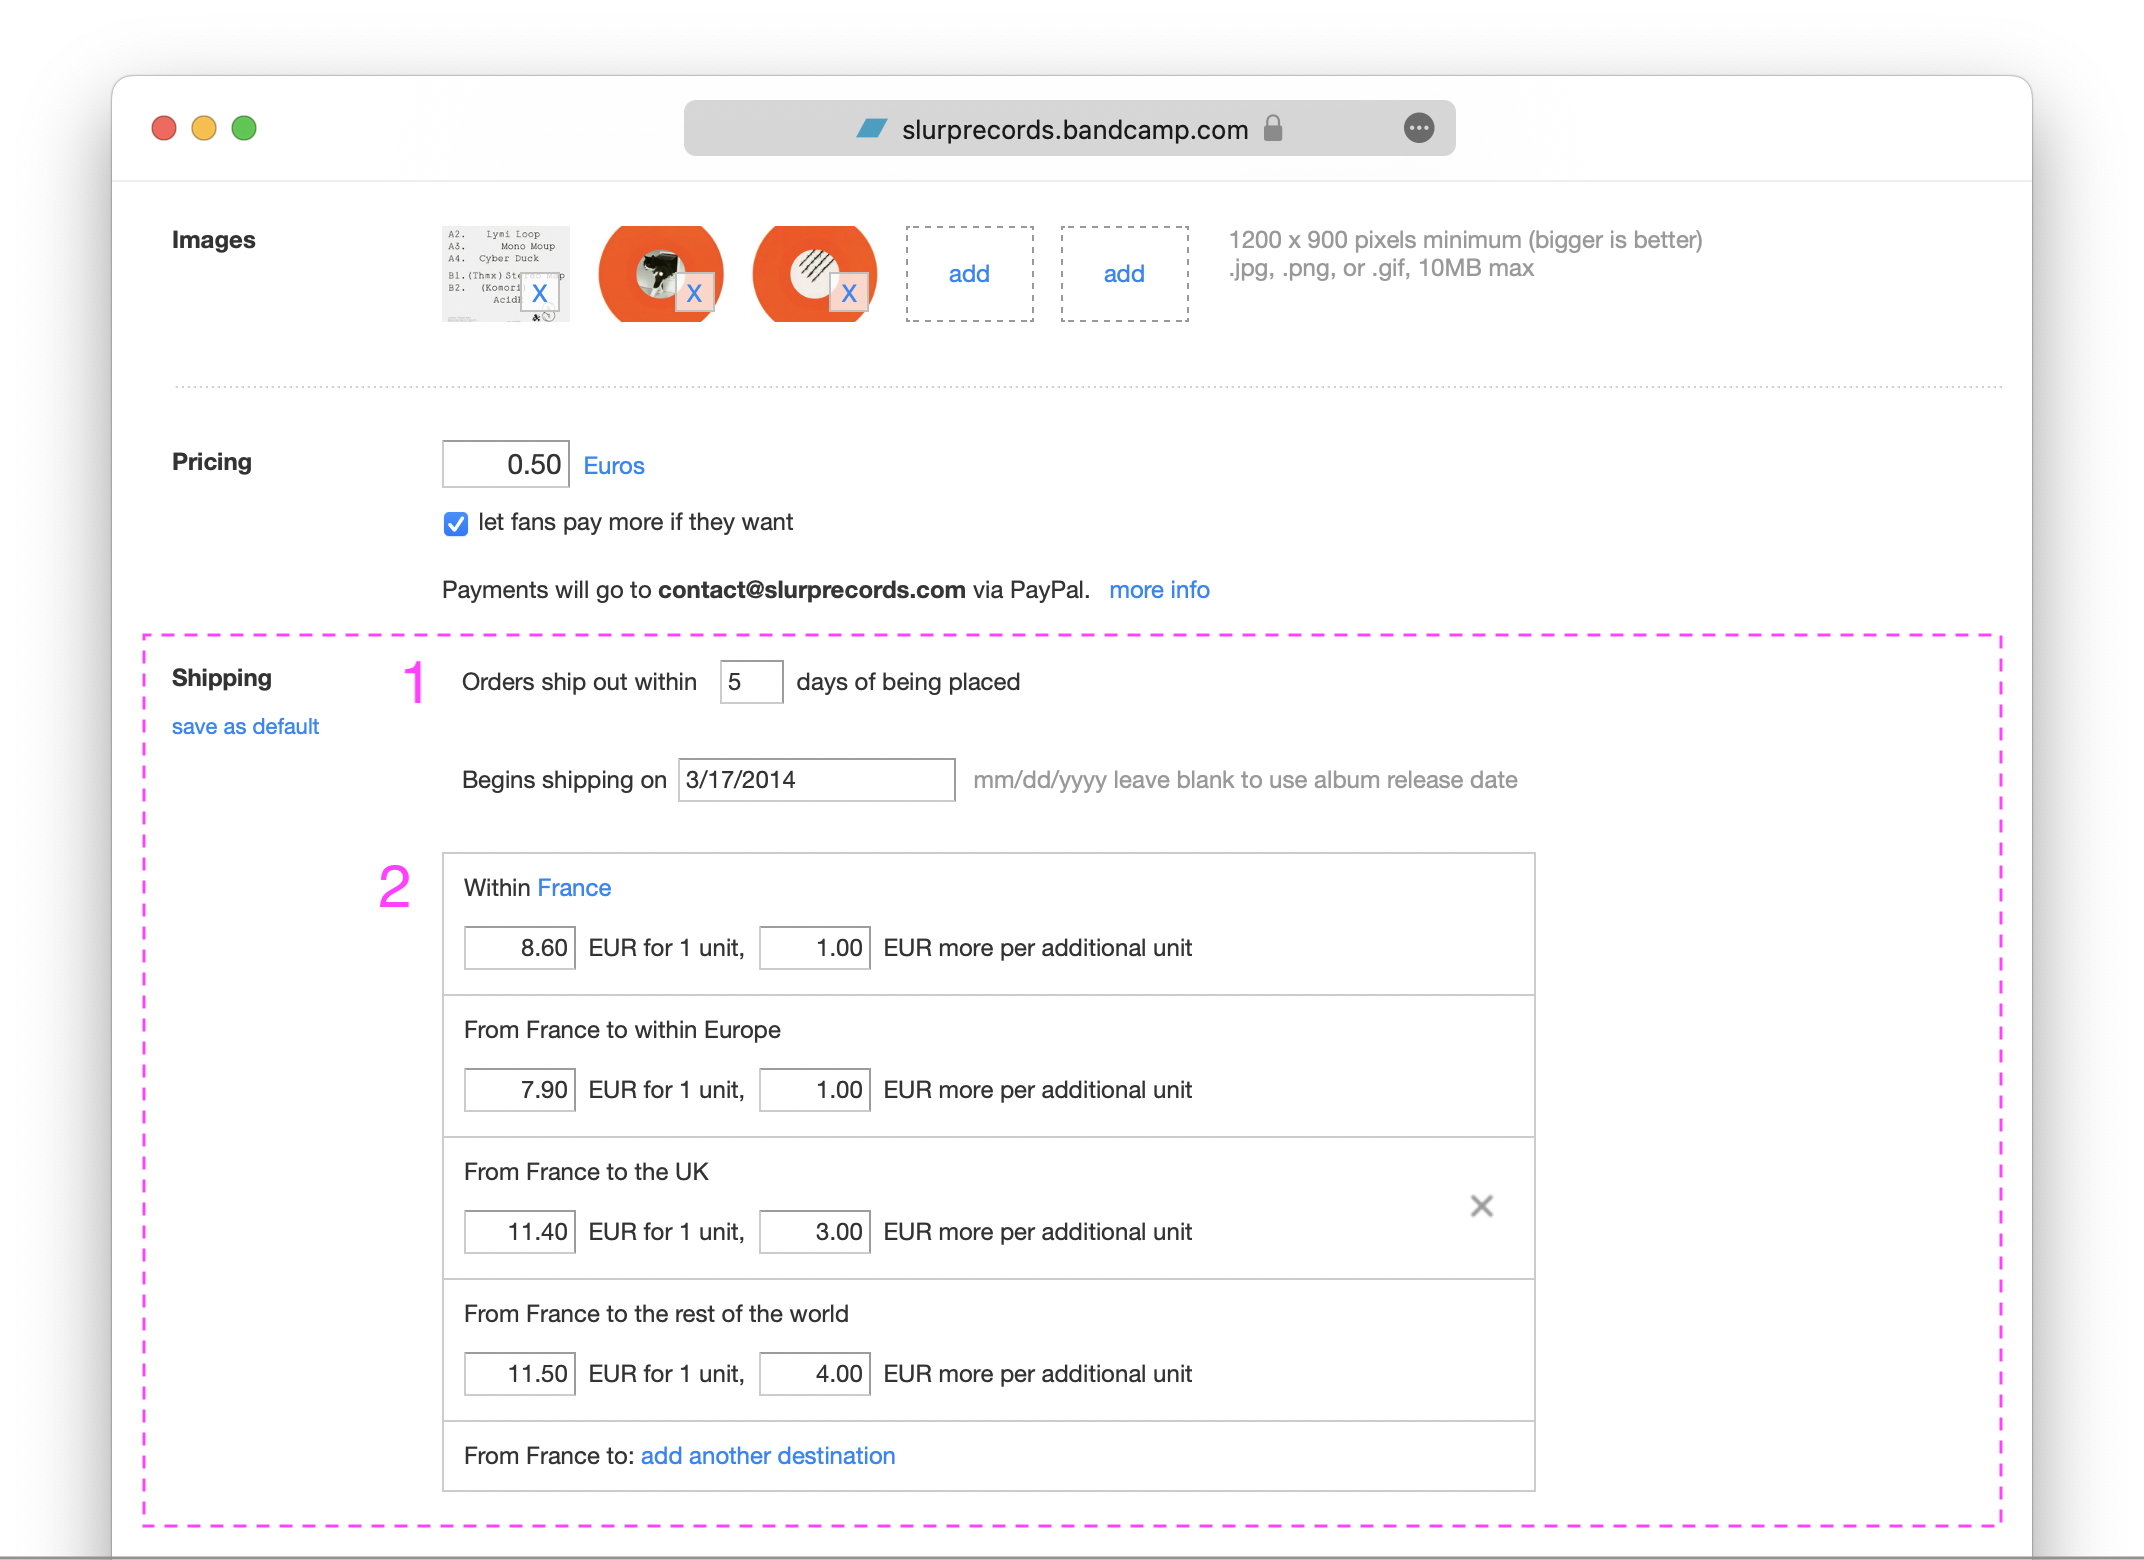Open add another destination chooser

click(767, 1456)
